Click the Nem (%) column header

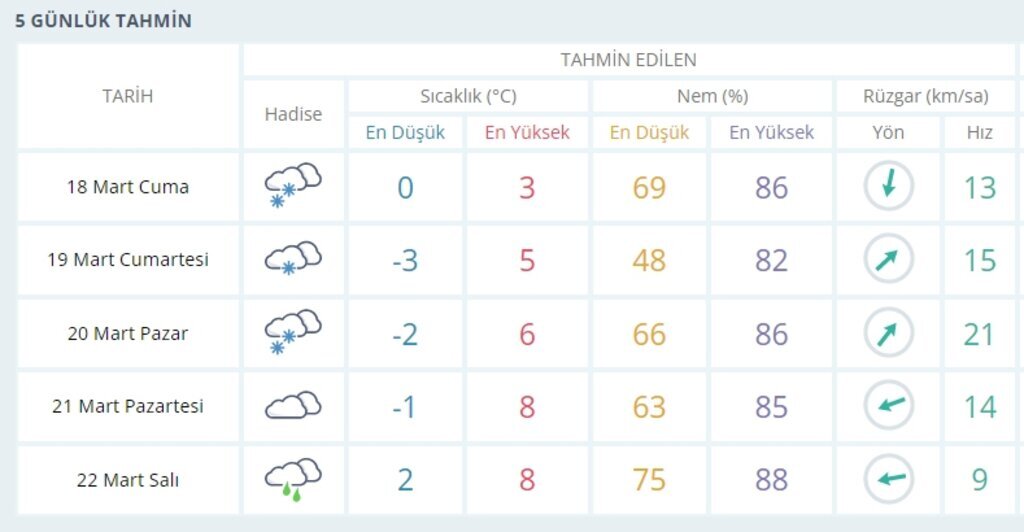click(712, 97)
